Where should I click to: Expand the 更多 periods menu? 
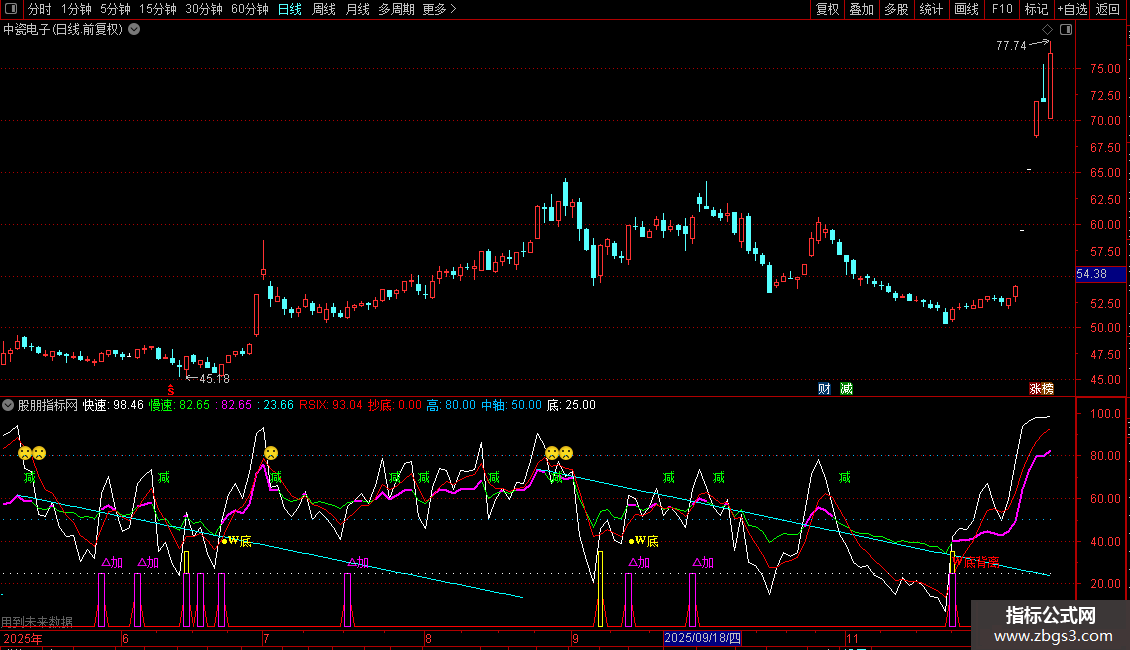439,9
